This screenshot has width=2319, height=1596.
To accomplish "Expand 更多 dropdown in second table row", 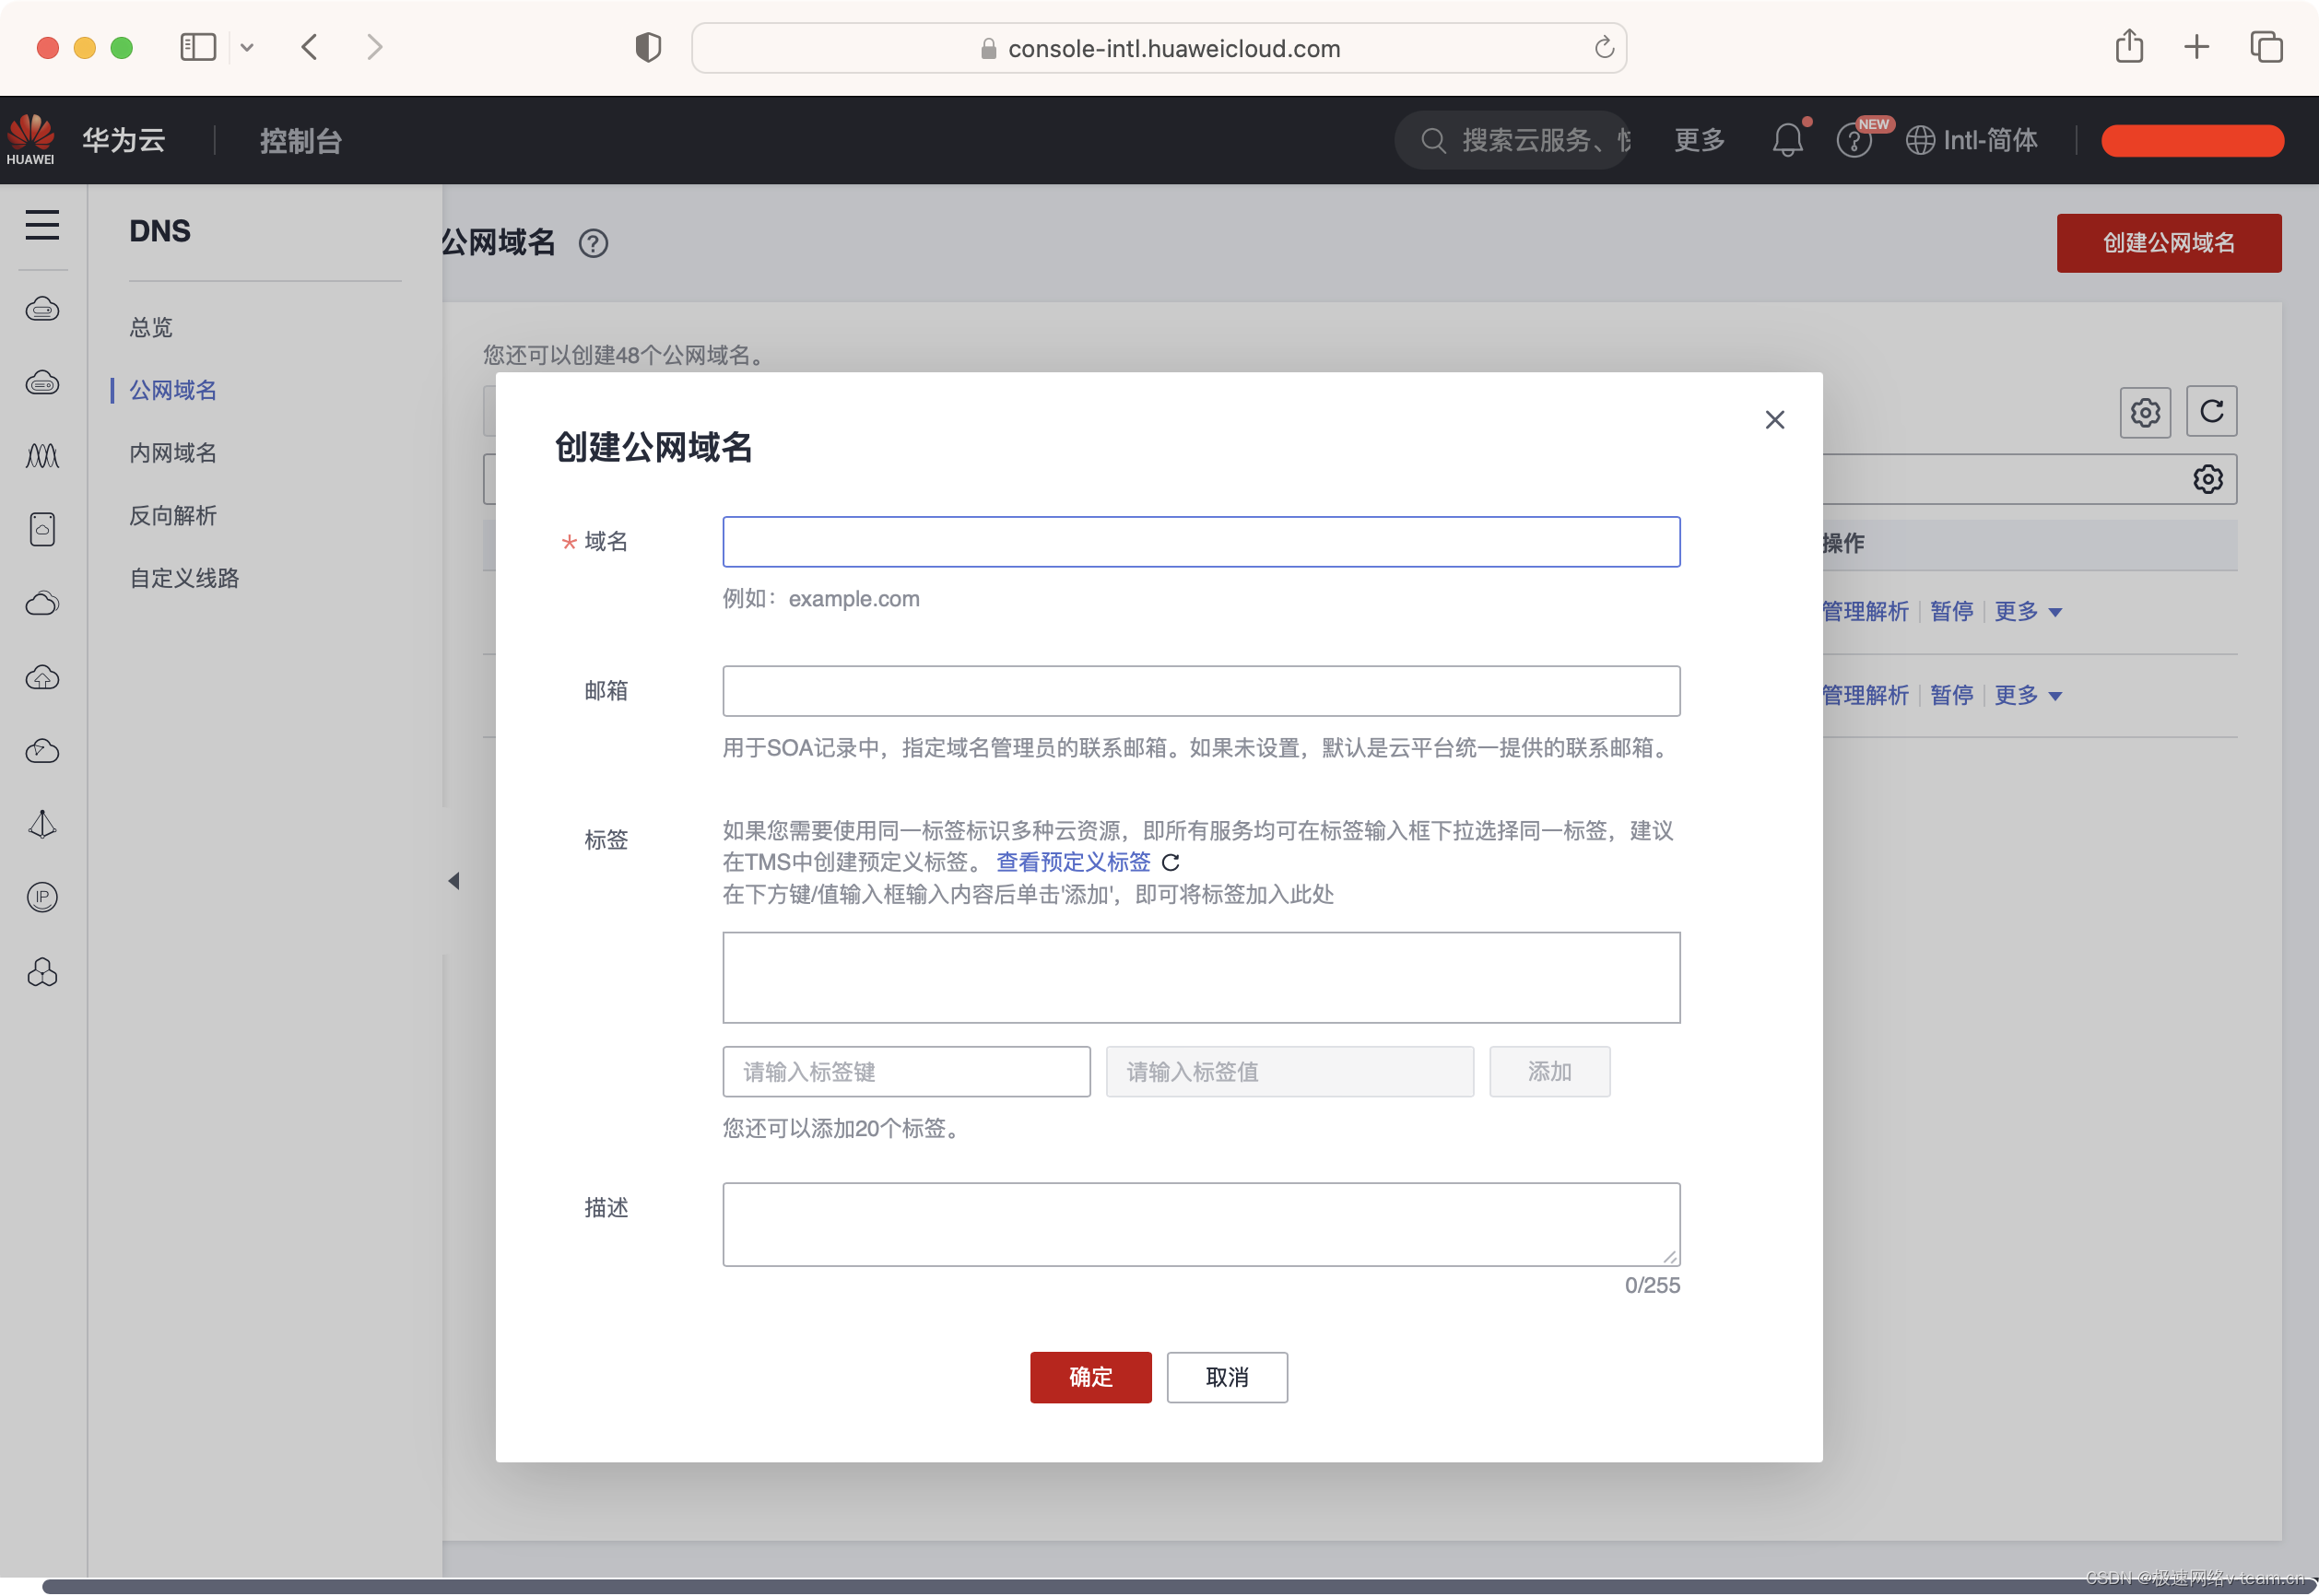I will 2027,695.
